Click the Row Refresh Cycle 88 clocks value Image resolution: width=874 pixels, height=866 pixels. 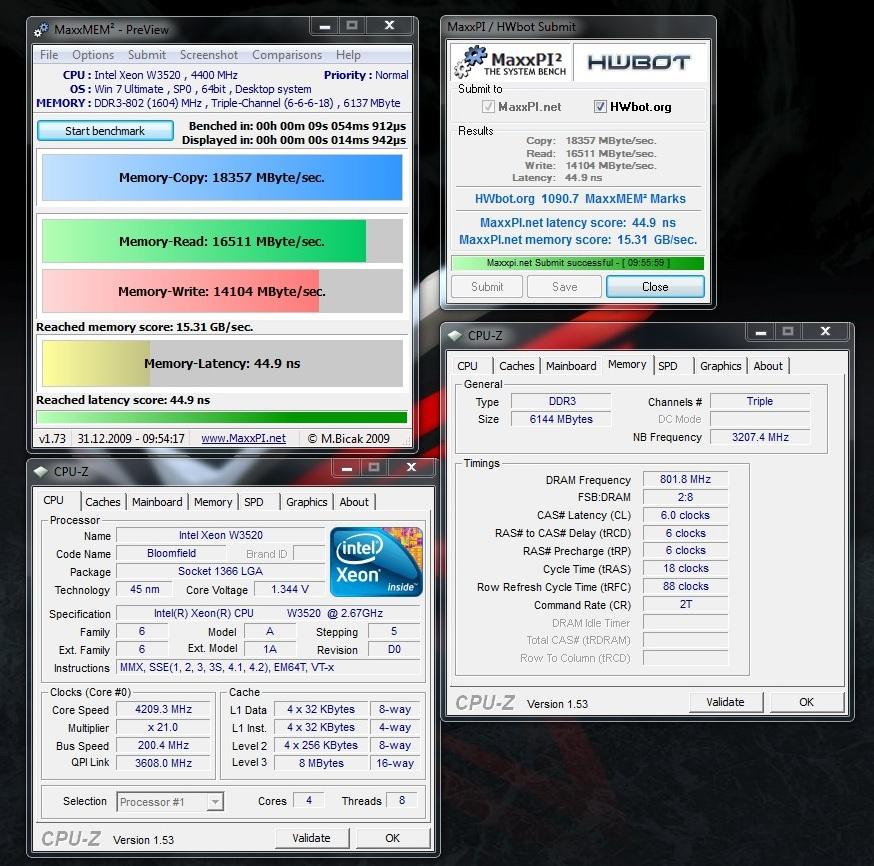point(686,586)
